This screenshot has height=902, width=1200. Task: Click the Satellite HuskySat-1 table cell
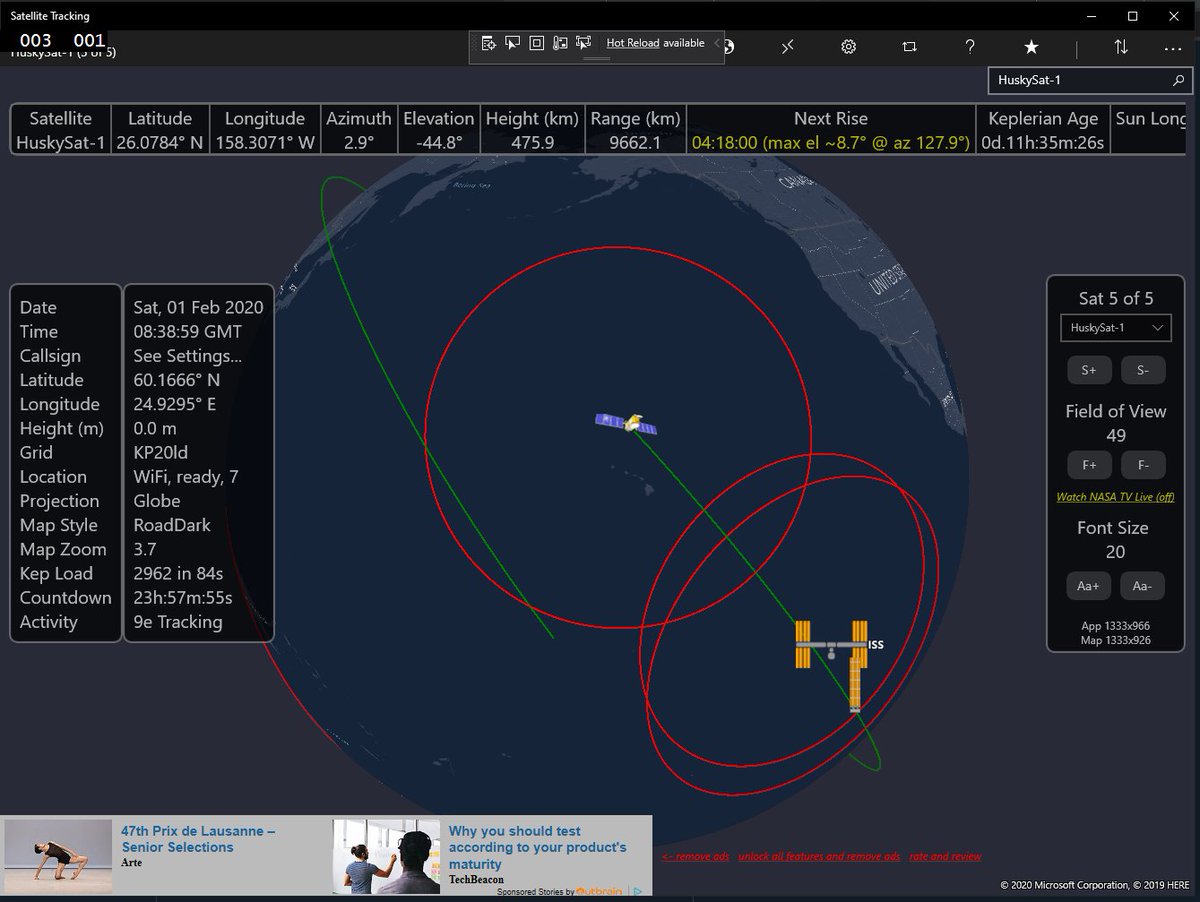coord(60,143)
